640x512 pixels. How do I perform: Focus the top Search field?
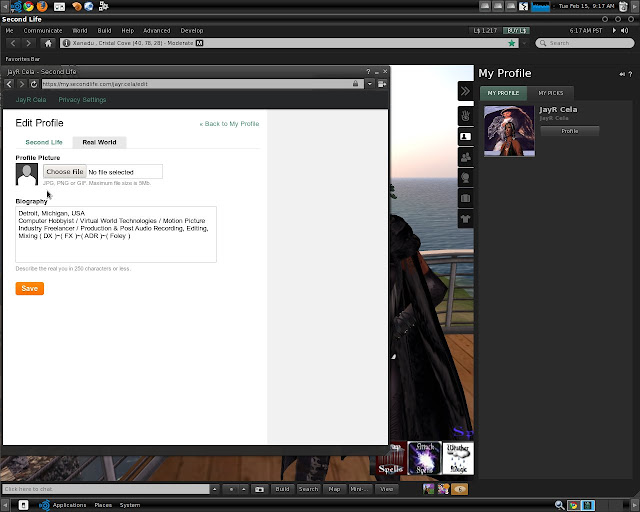(x=585, y=43)
